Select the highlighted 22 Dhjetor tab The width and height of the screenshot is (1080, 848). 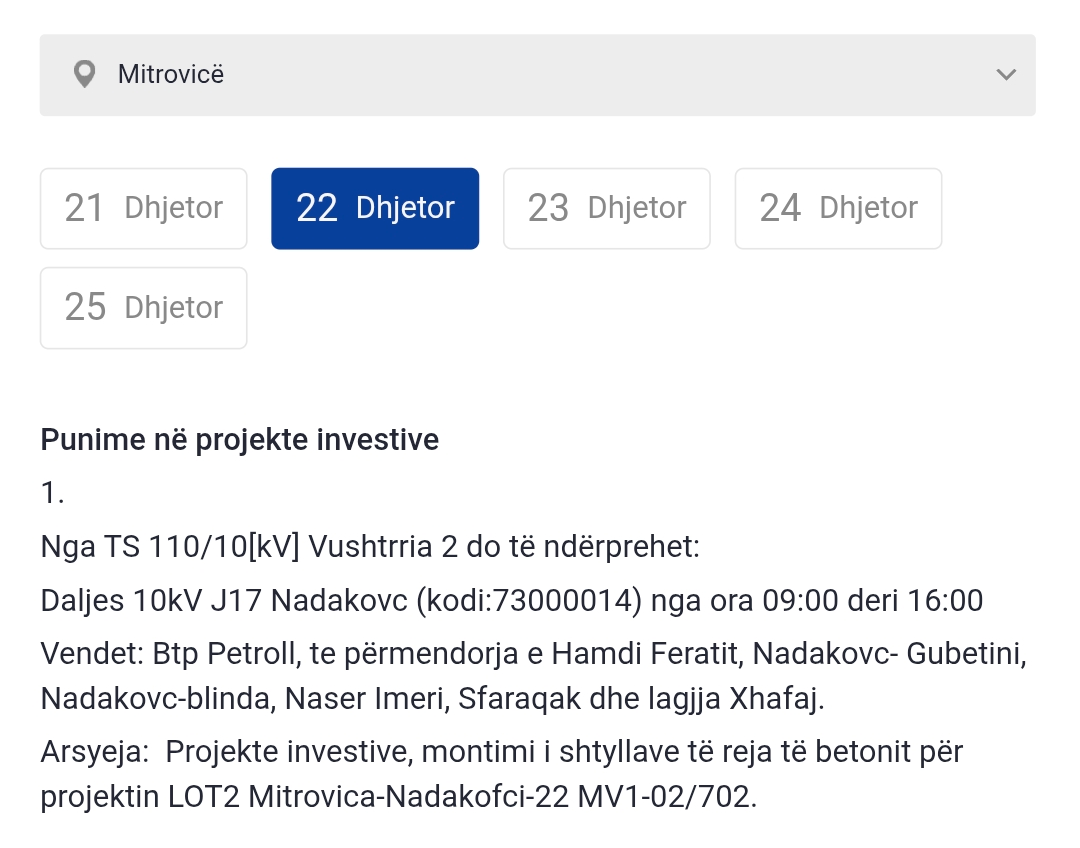coord(375,208)
